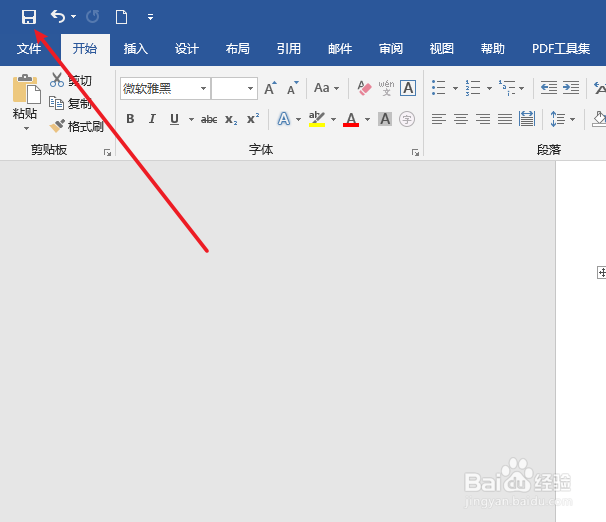Click the increase font size icon

click(x=271, y=88)
